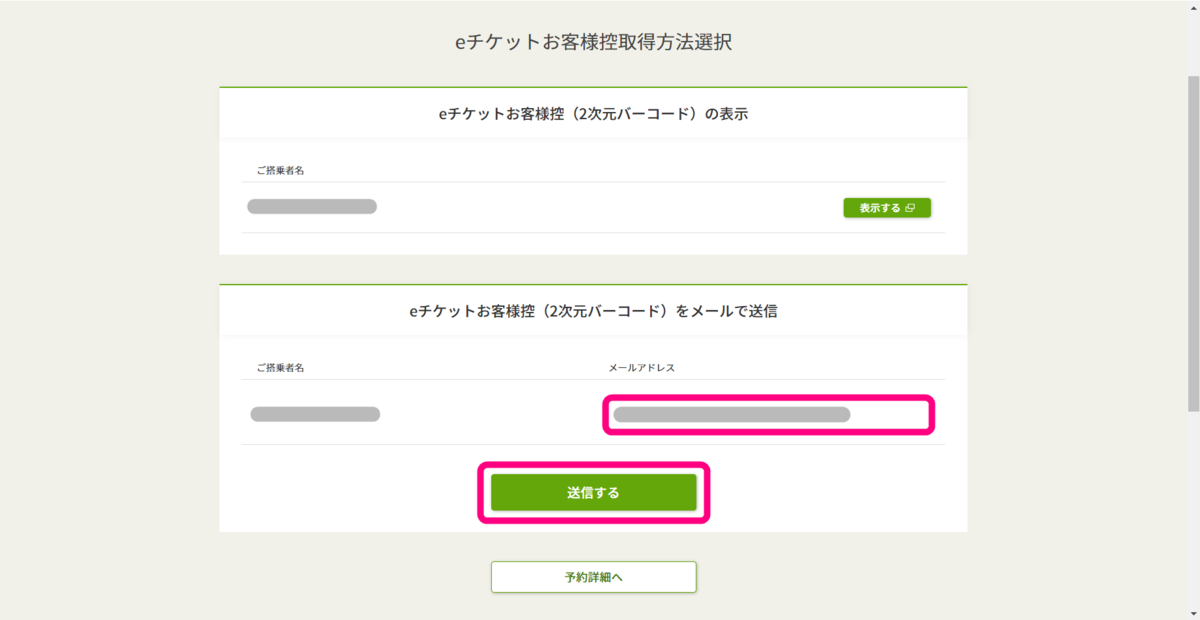This screenshot has width=1200, height=620.
Task: Click the 送信する send button
Action: coord(593,492)
